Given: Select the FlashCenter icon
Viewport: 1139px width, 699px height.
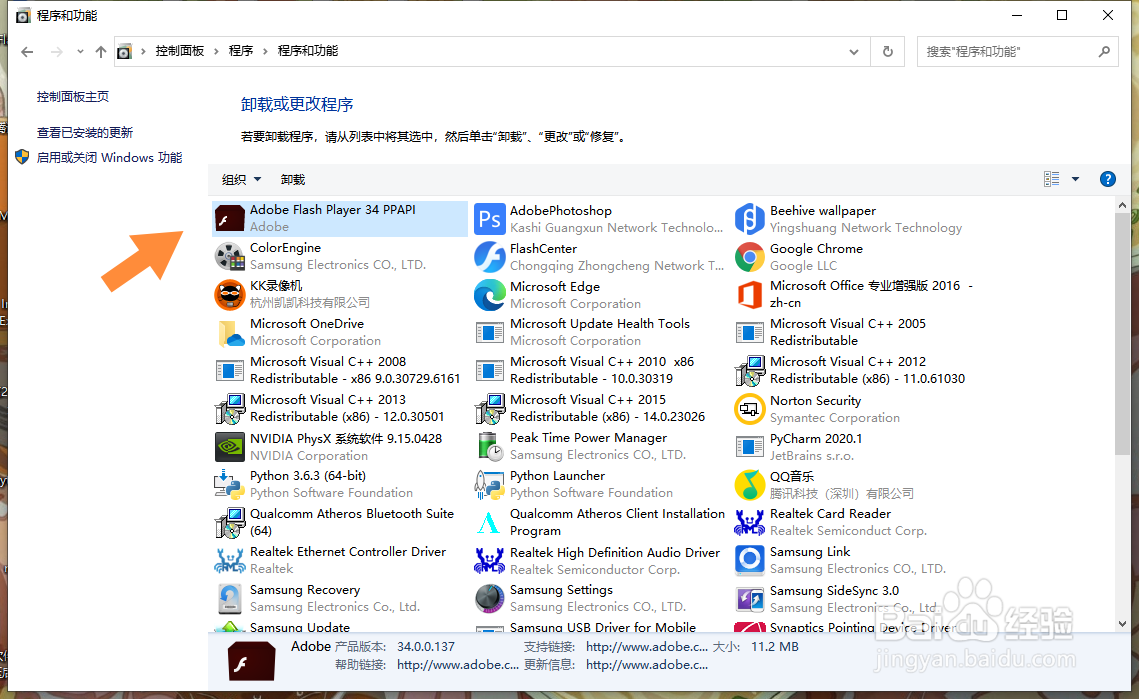Looking at the screenshot, I should pyautogui.click(x=490, y=257).
